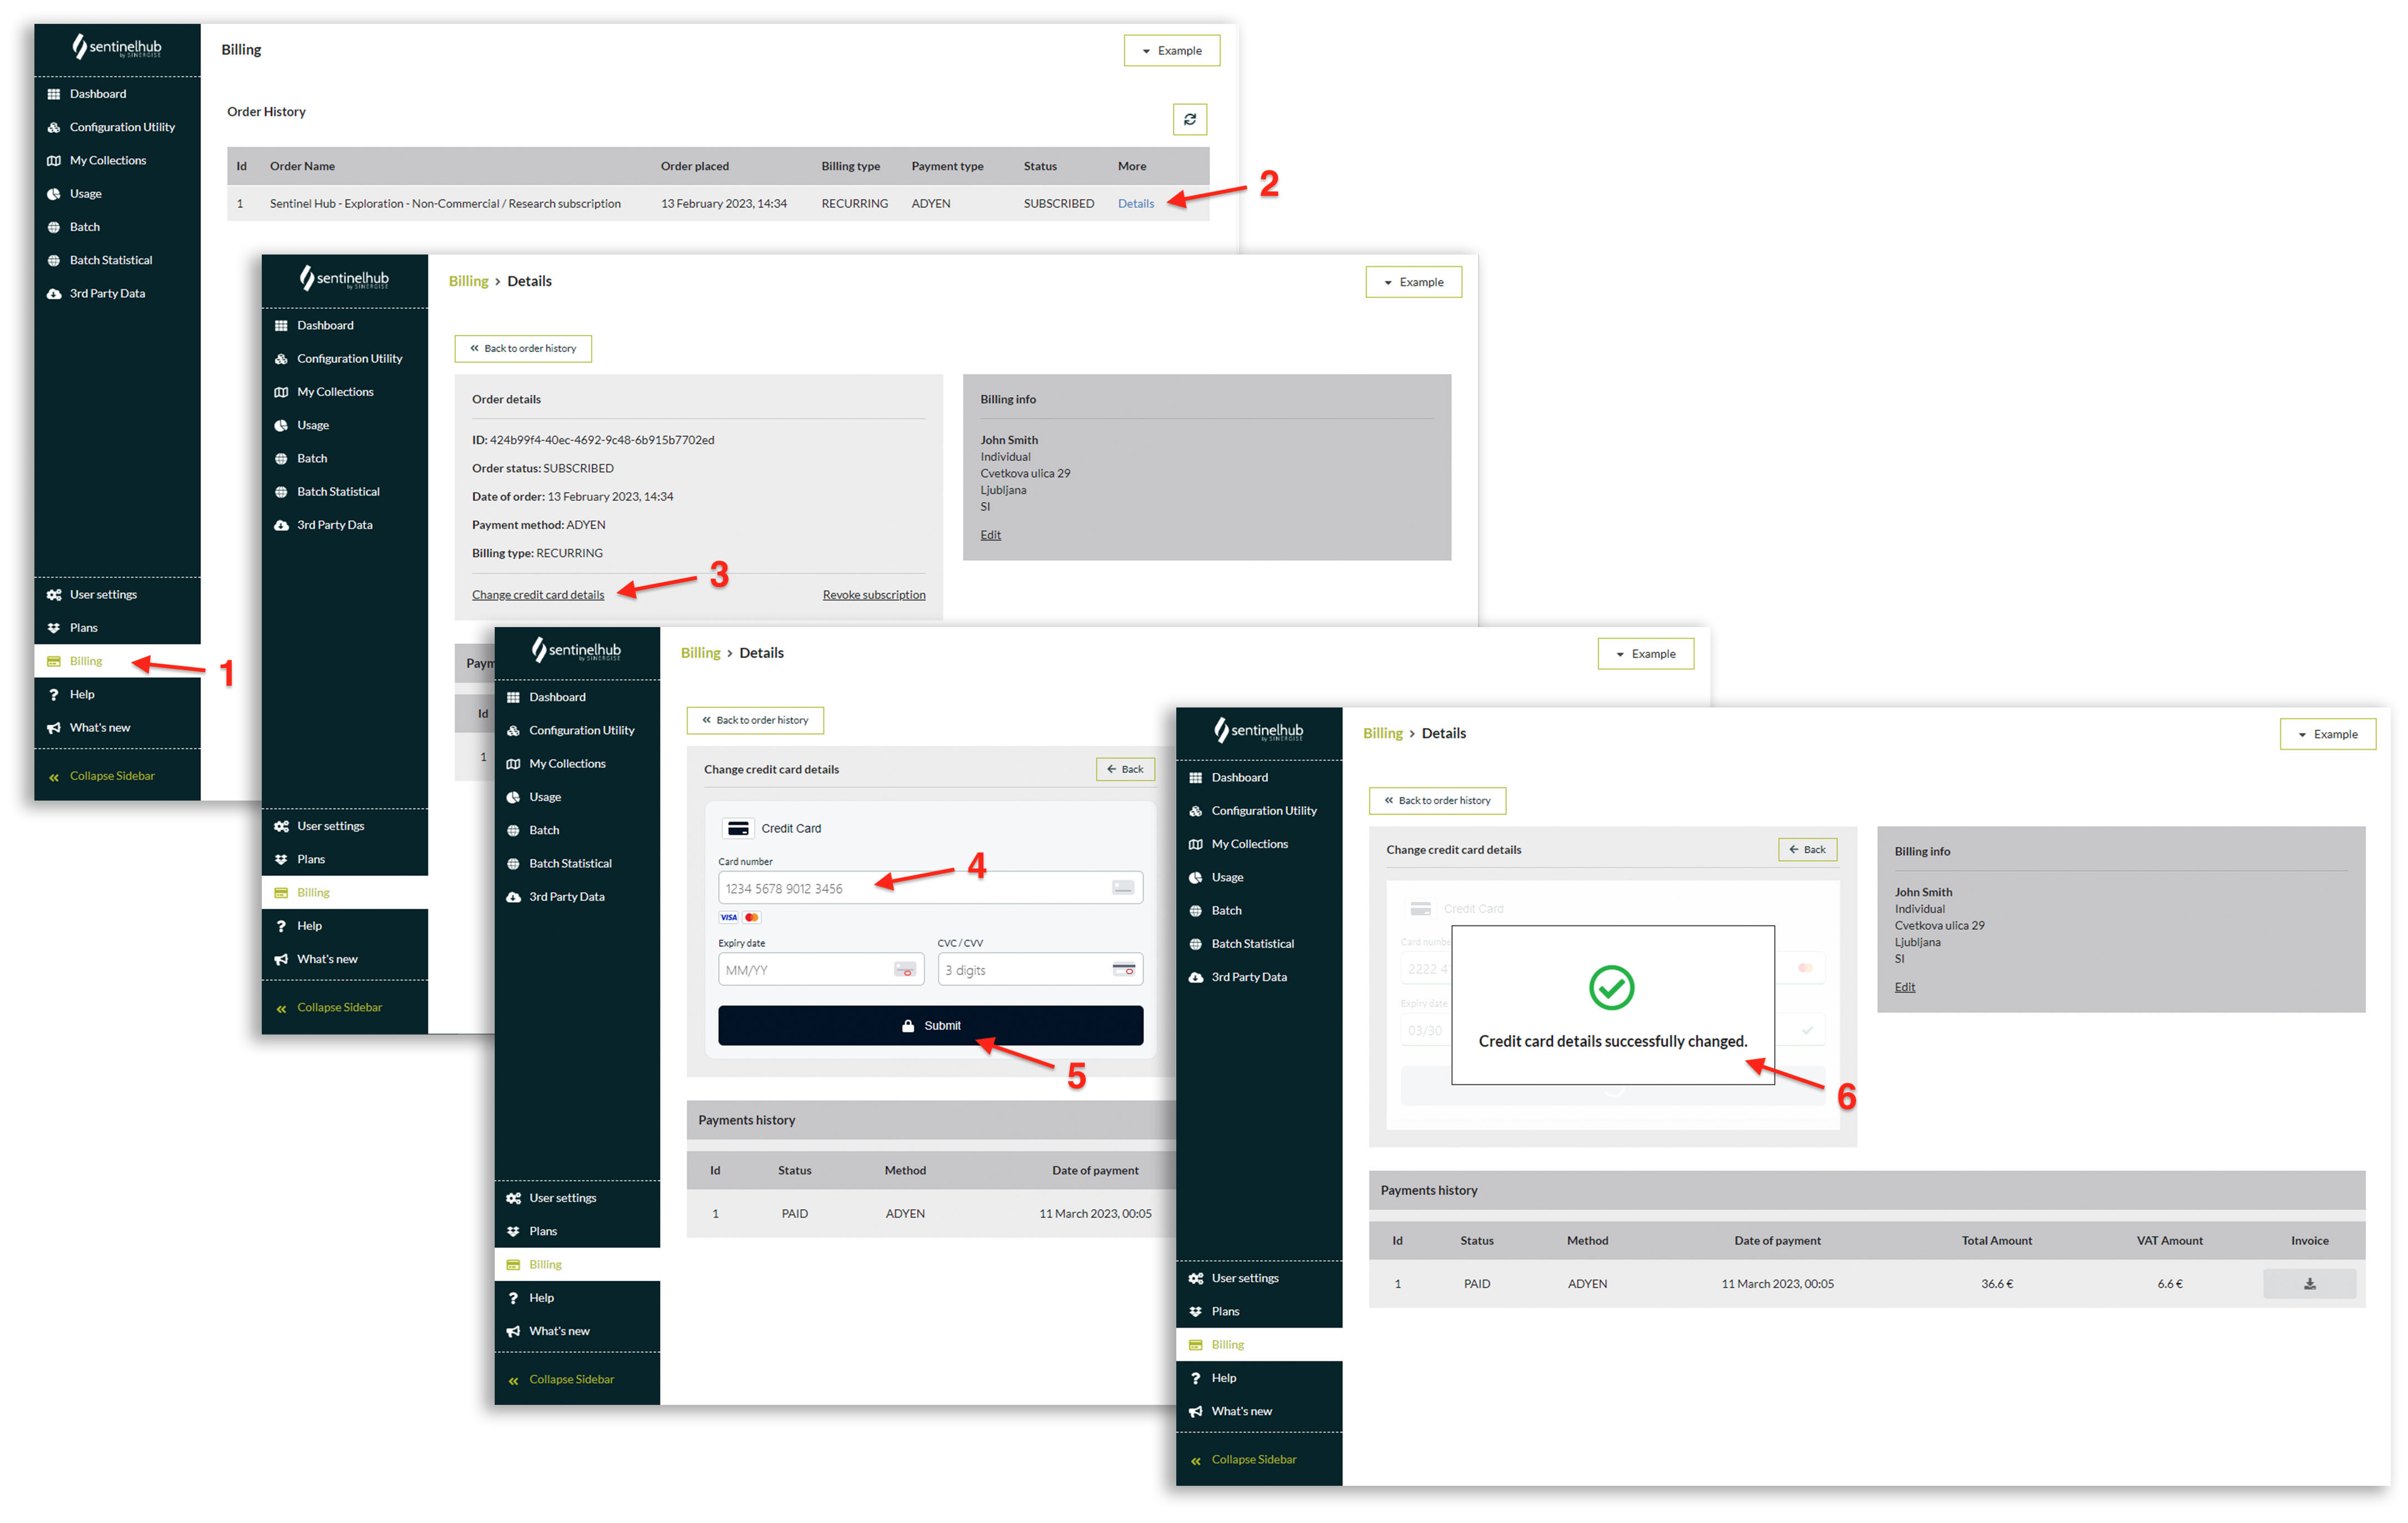Click the Details link in the order row
The image size is (2408, 1523).
[1135, 204]
